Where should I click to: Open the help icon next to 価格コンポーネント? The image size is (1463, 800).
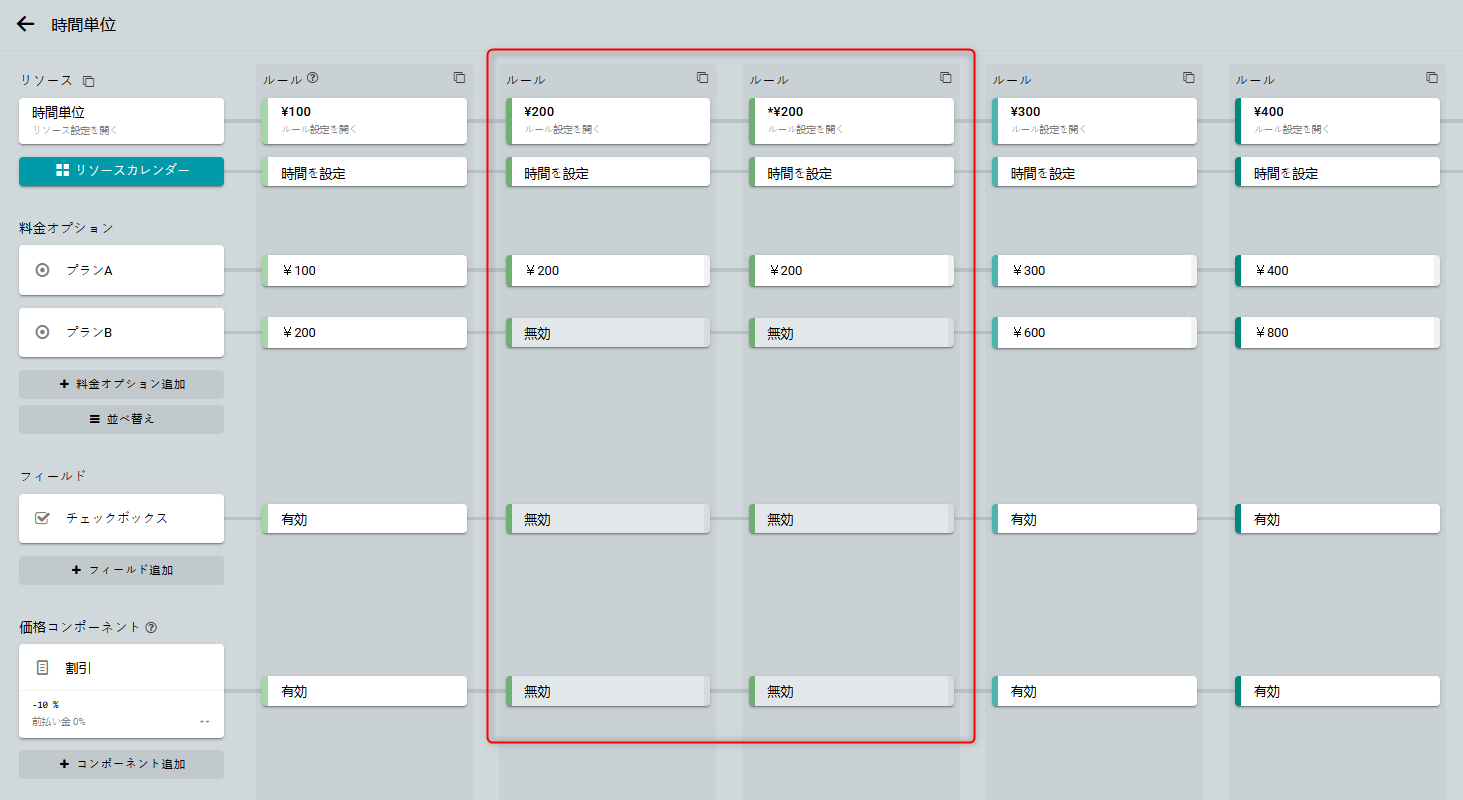[x=151, y=628]
